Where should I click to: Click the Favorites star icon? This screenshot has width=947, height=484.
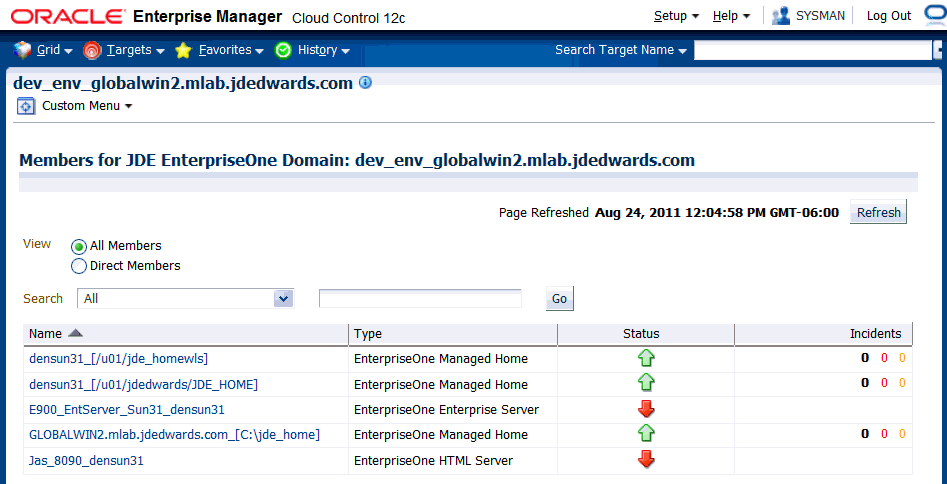click(183, 51)
